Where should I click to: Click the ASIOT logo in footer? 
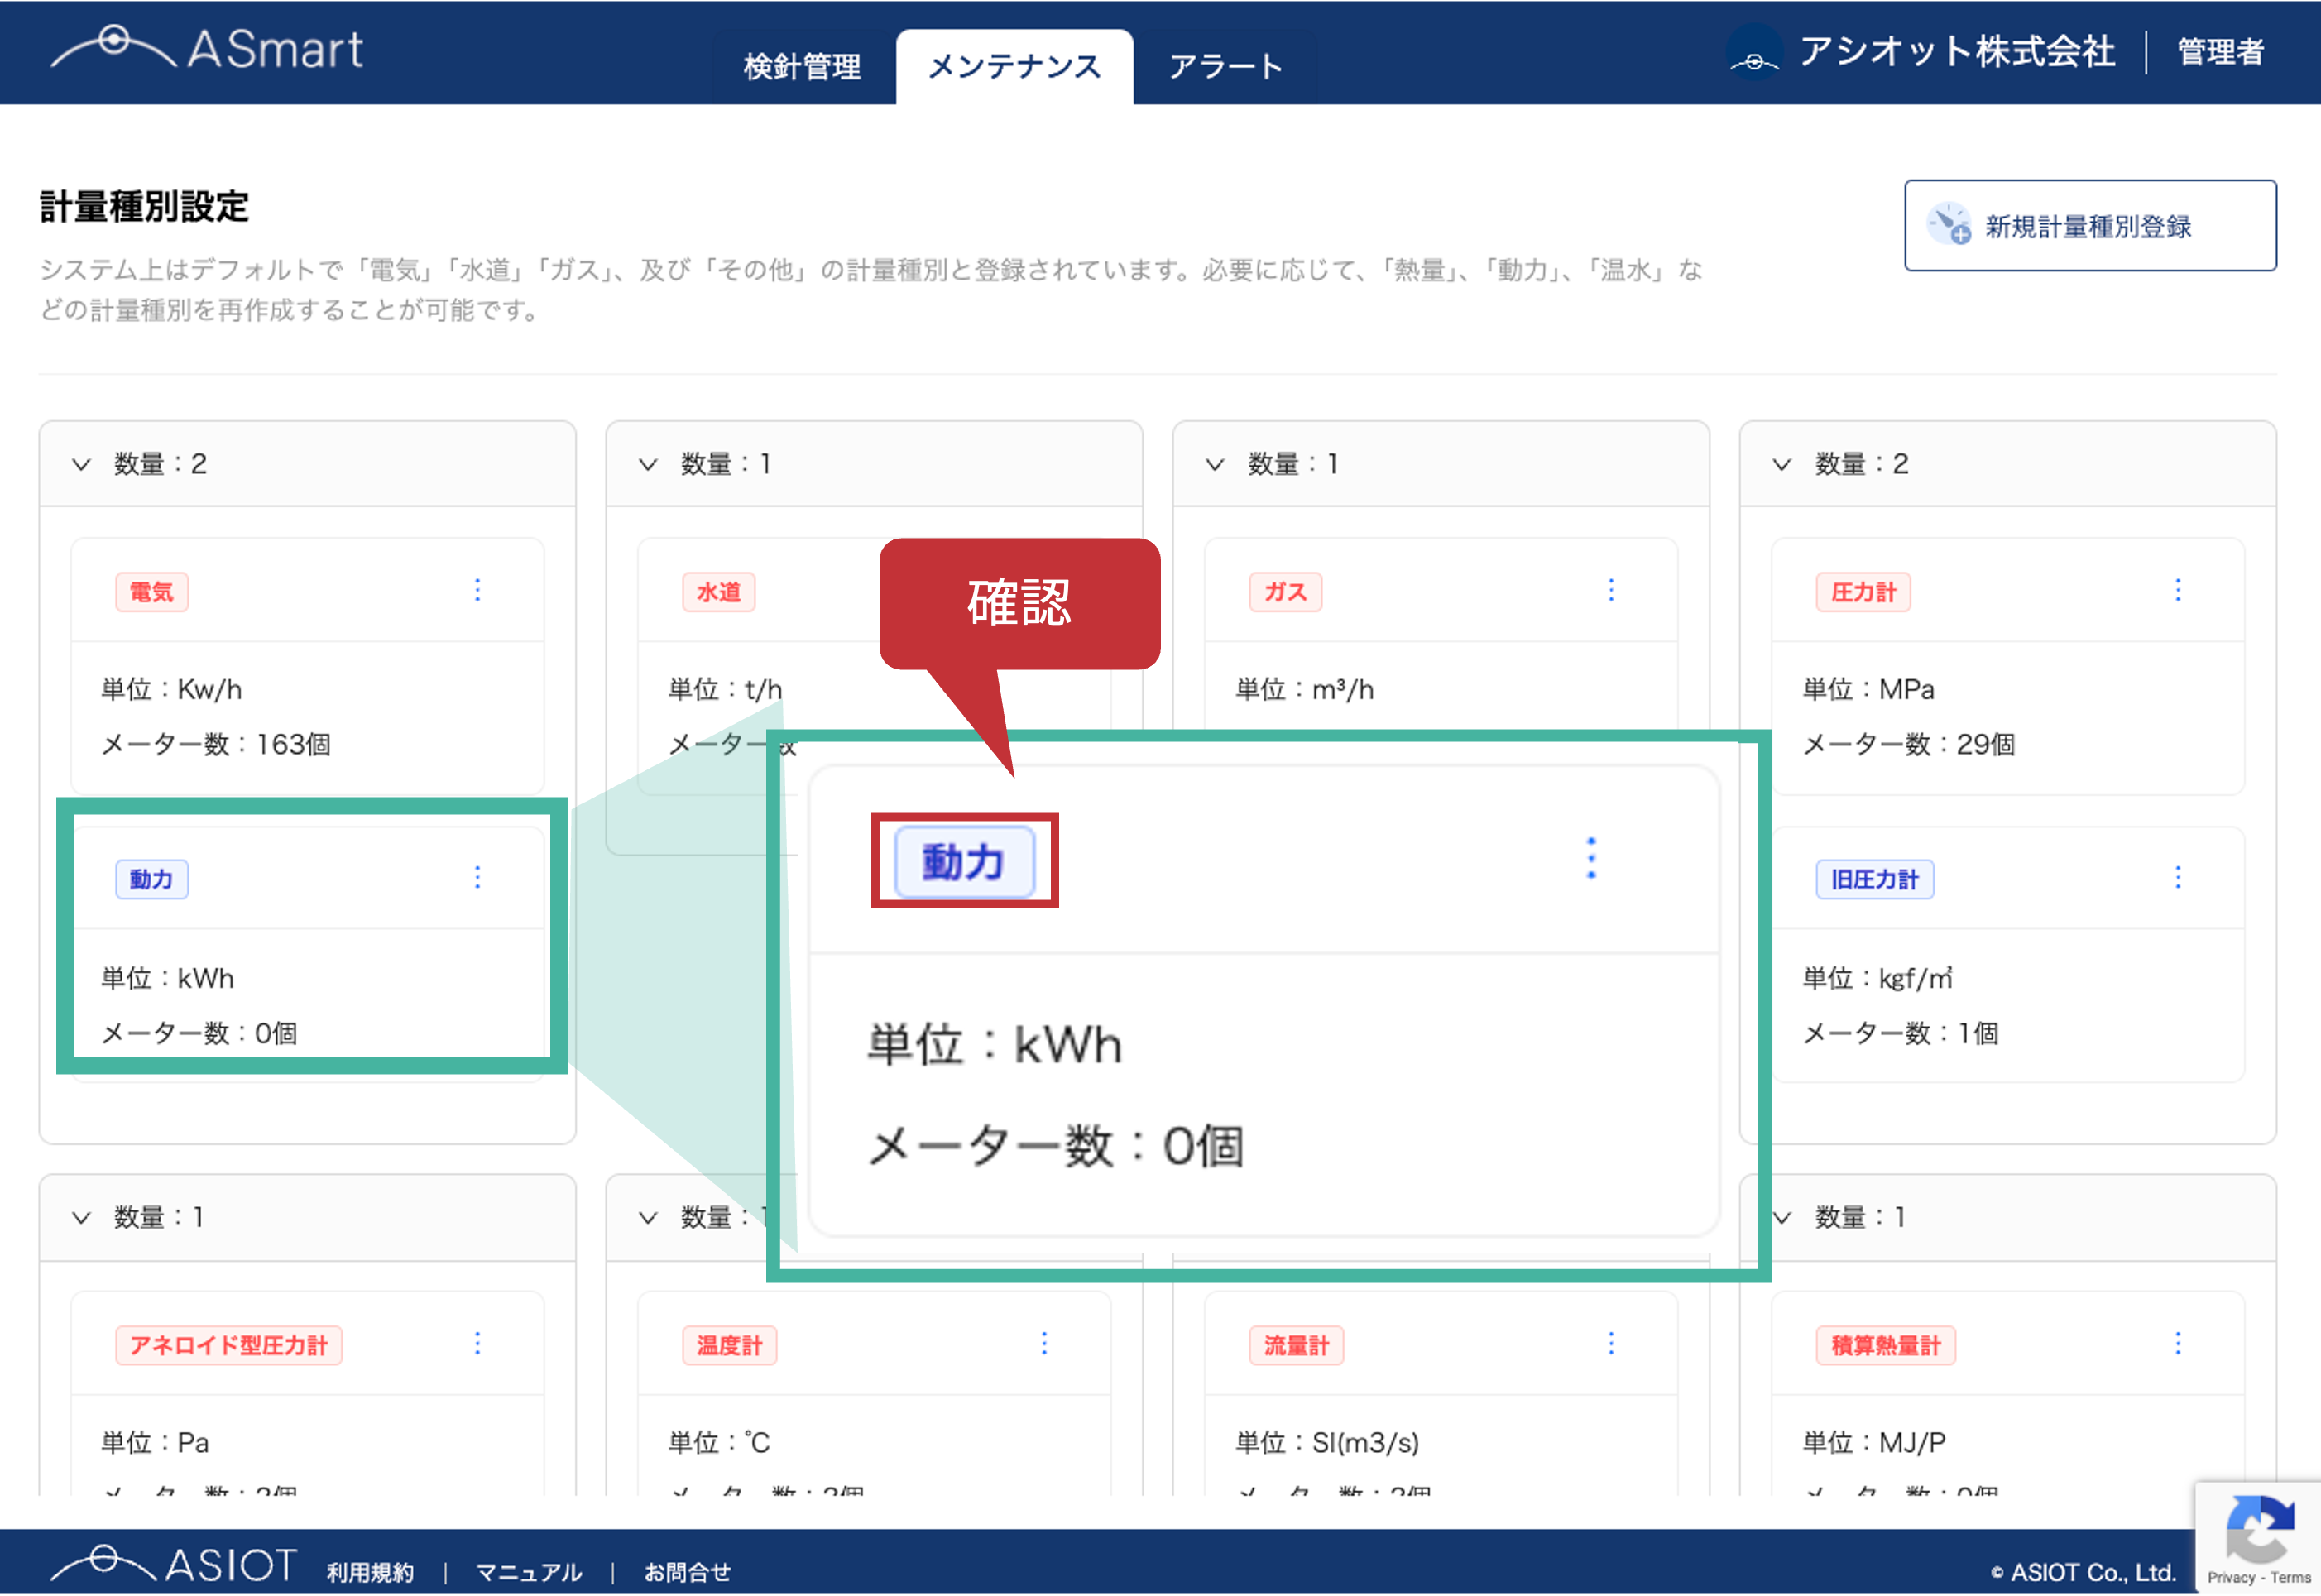coord(174,1564)
